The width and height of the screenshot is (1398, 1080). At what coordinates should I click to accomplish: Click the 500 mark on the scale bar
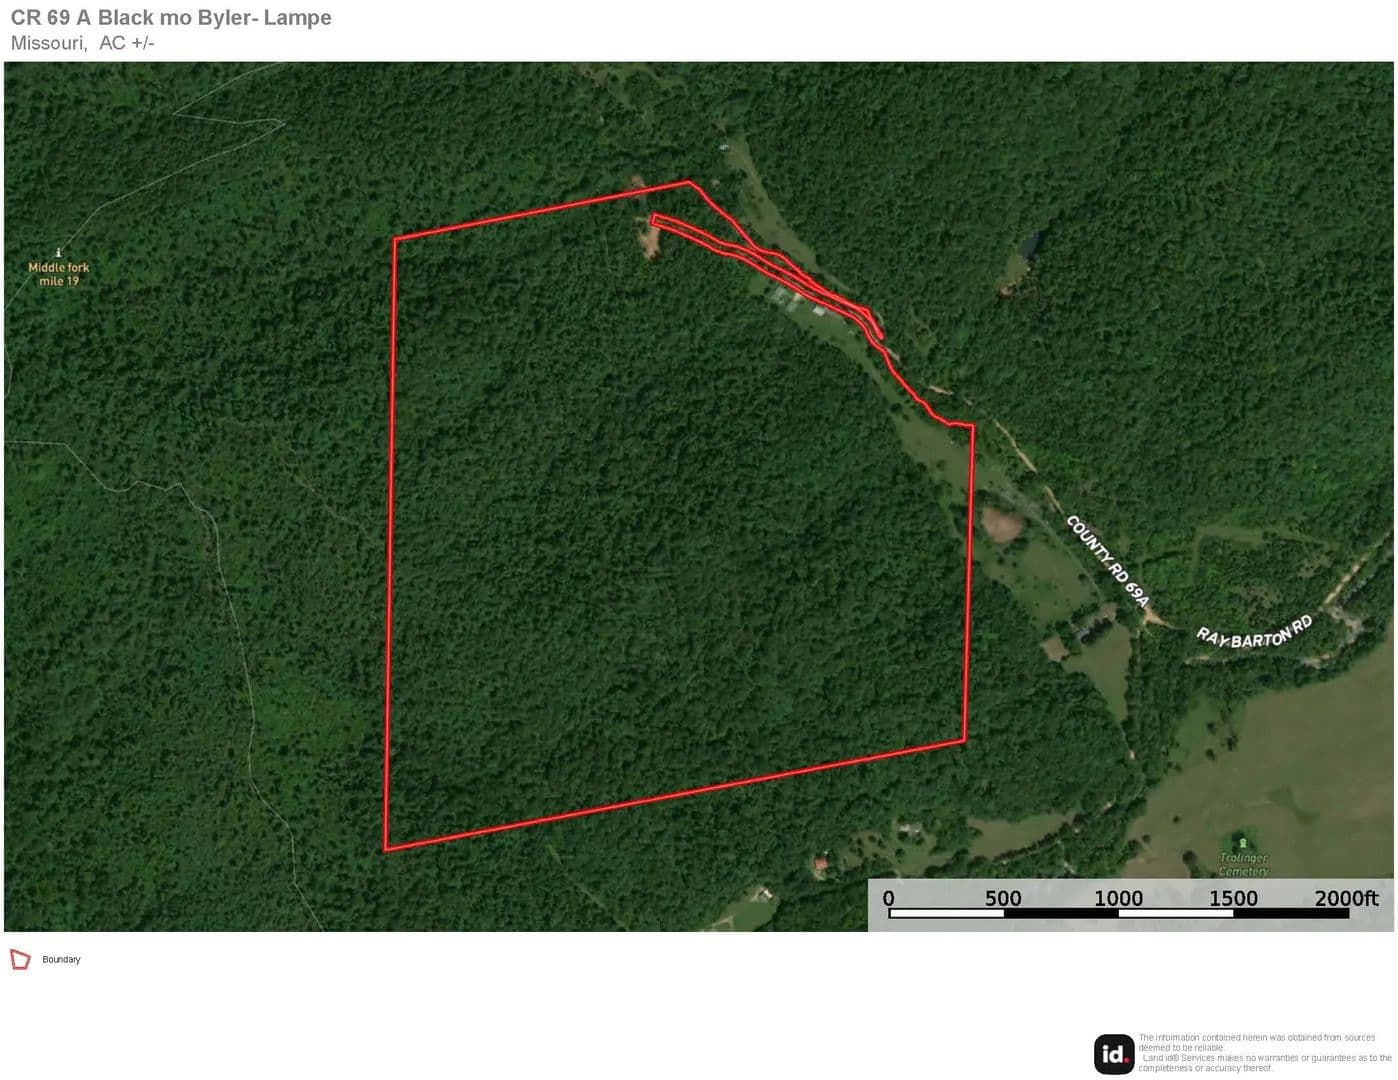1003,898
